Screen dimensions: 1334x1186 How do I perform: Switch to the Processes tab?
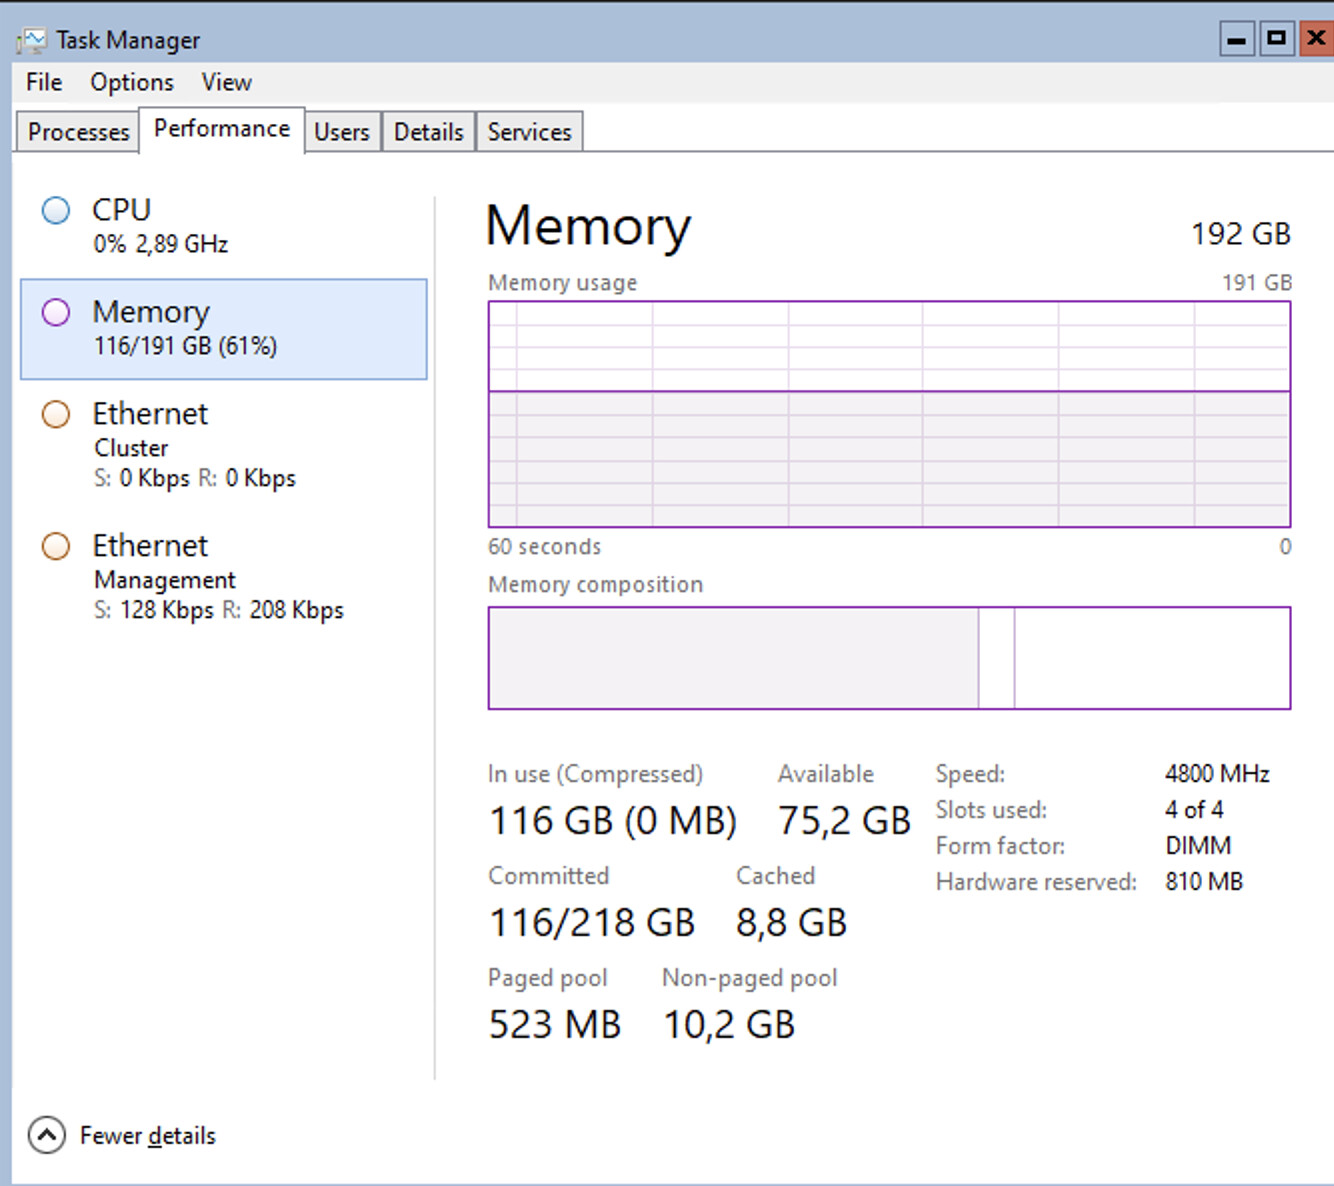click(x=78, y=132)
